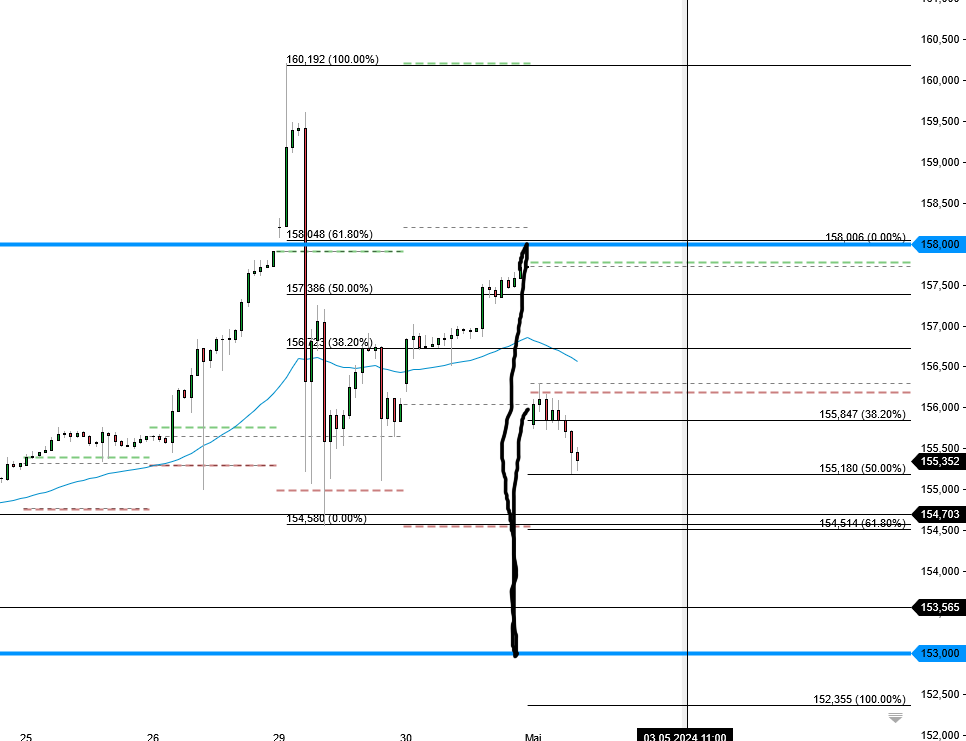This screenshot has width=966, height=741.
Task: Select the blue 158,000 price tag
Action: point(938,244)
